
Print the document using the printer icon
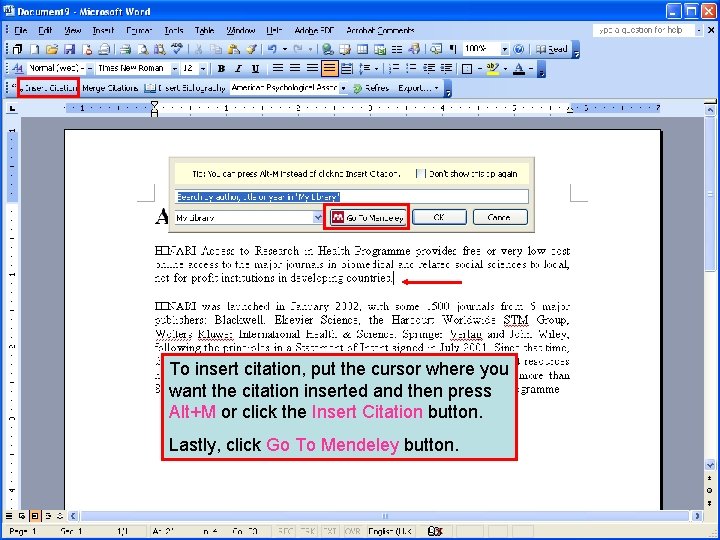coord(125,49)
